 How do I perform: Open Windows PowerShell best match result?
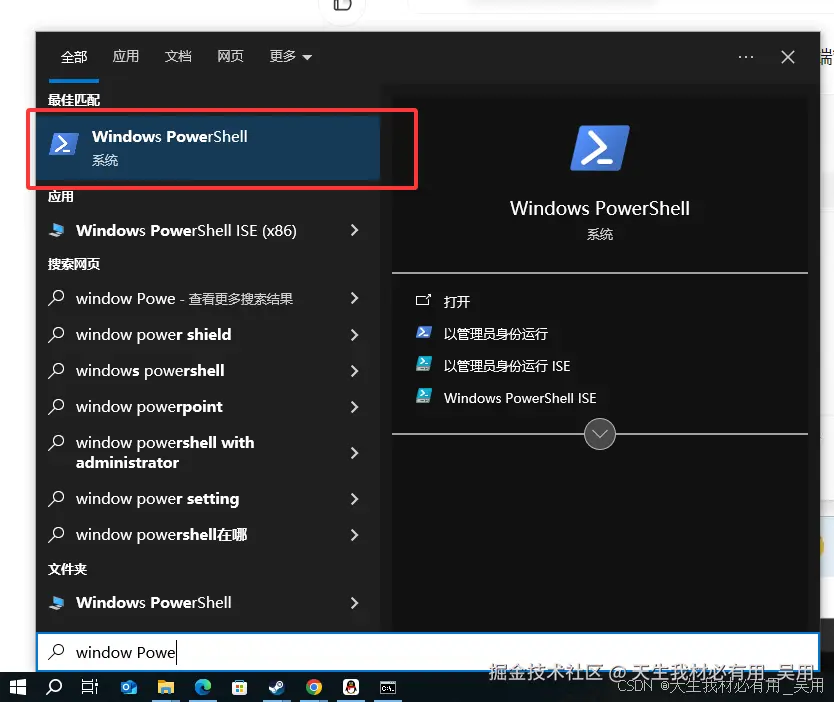point(208,148)
